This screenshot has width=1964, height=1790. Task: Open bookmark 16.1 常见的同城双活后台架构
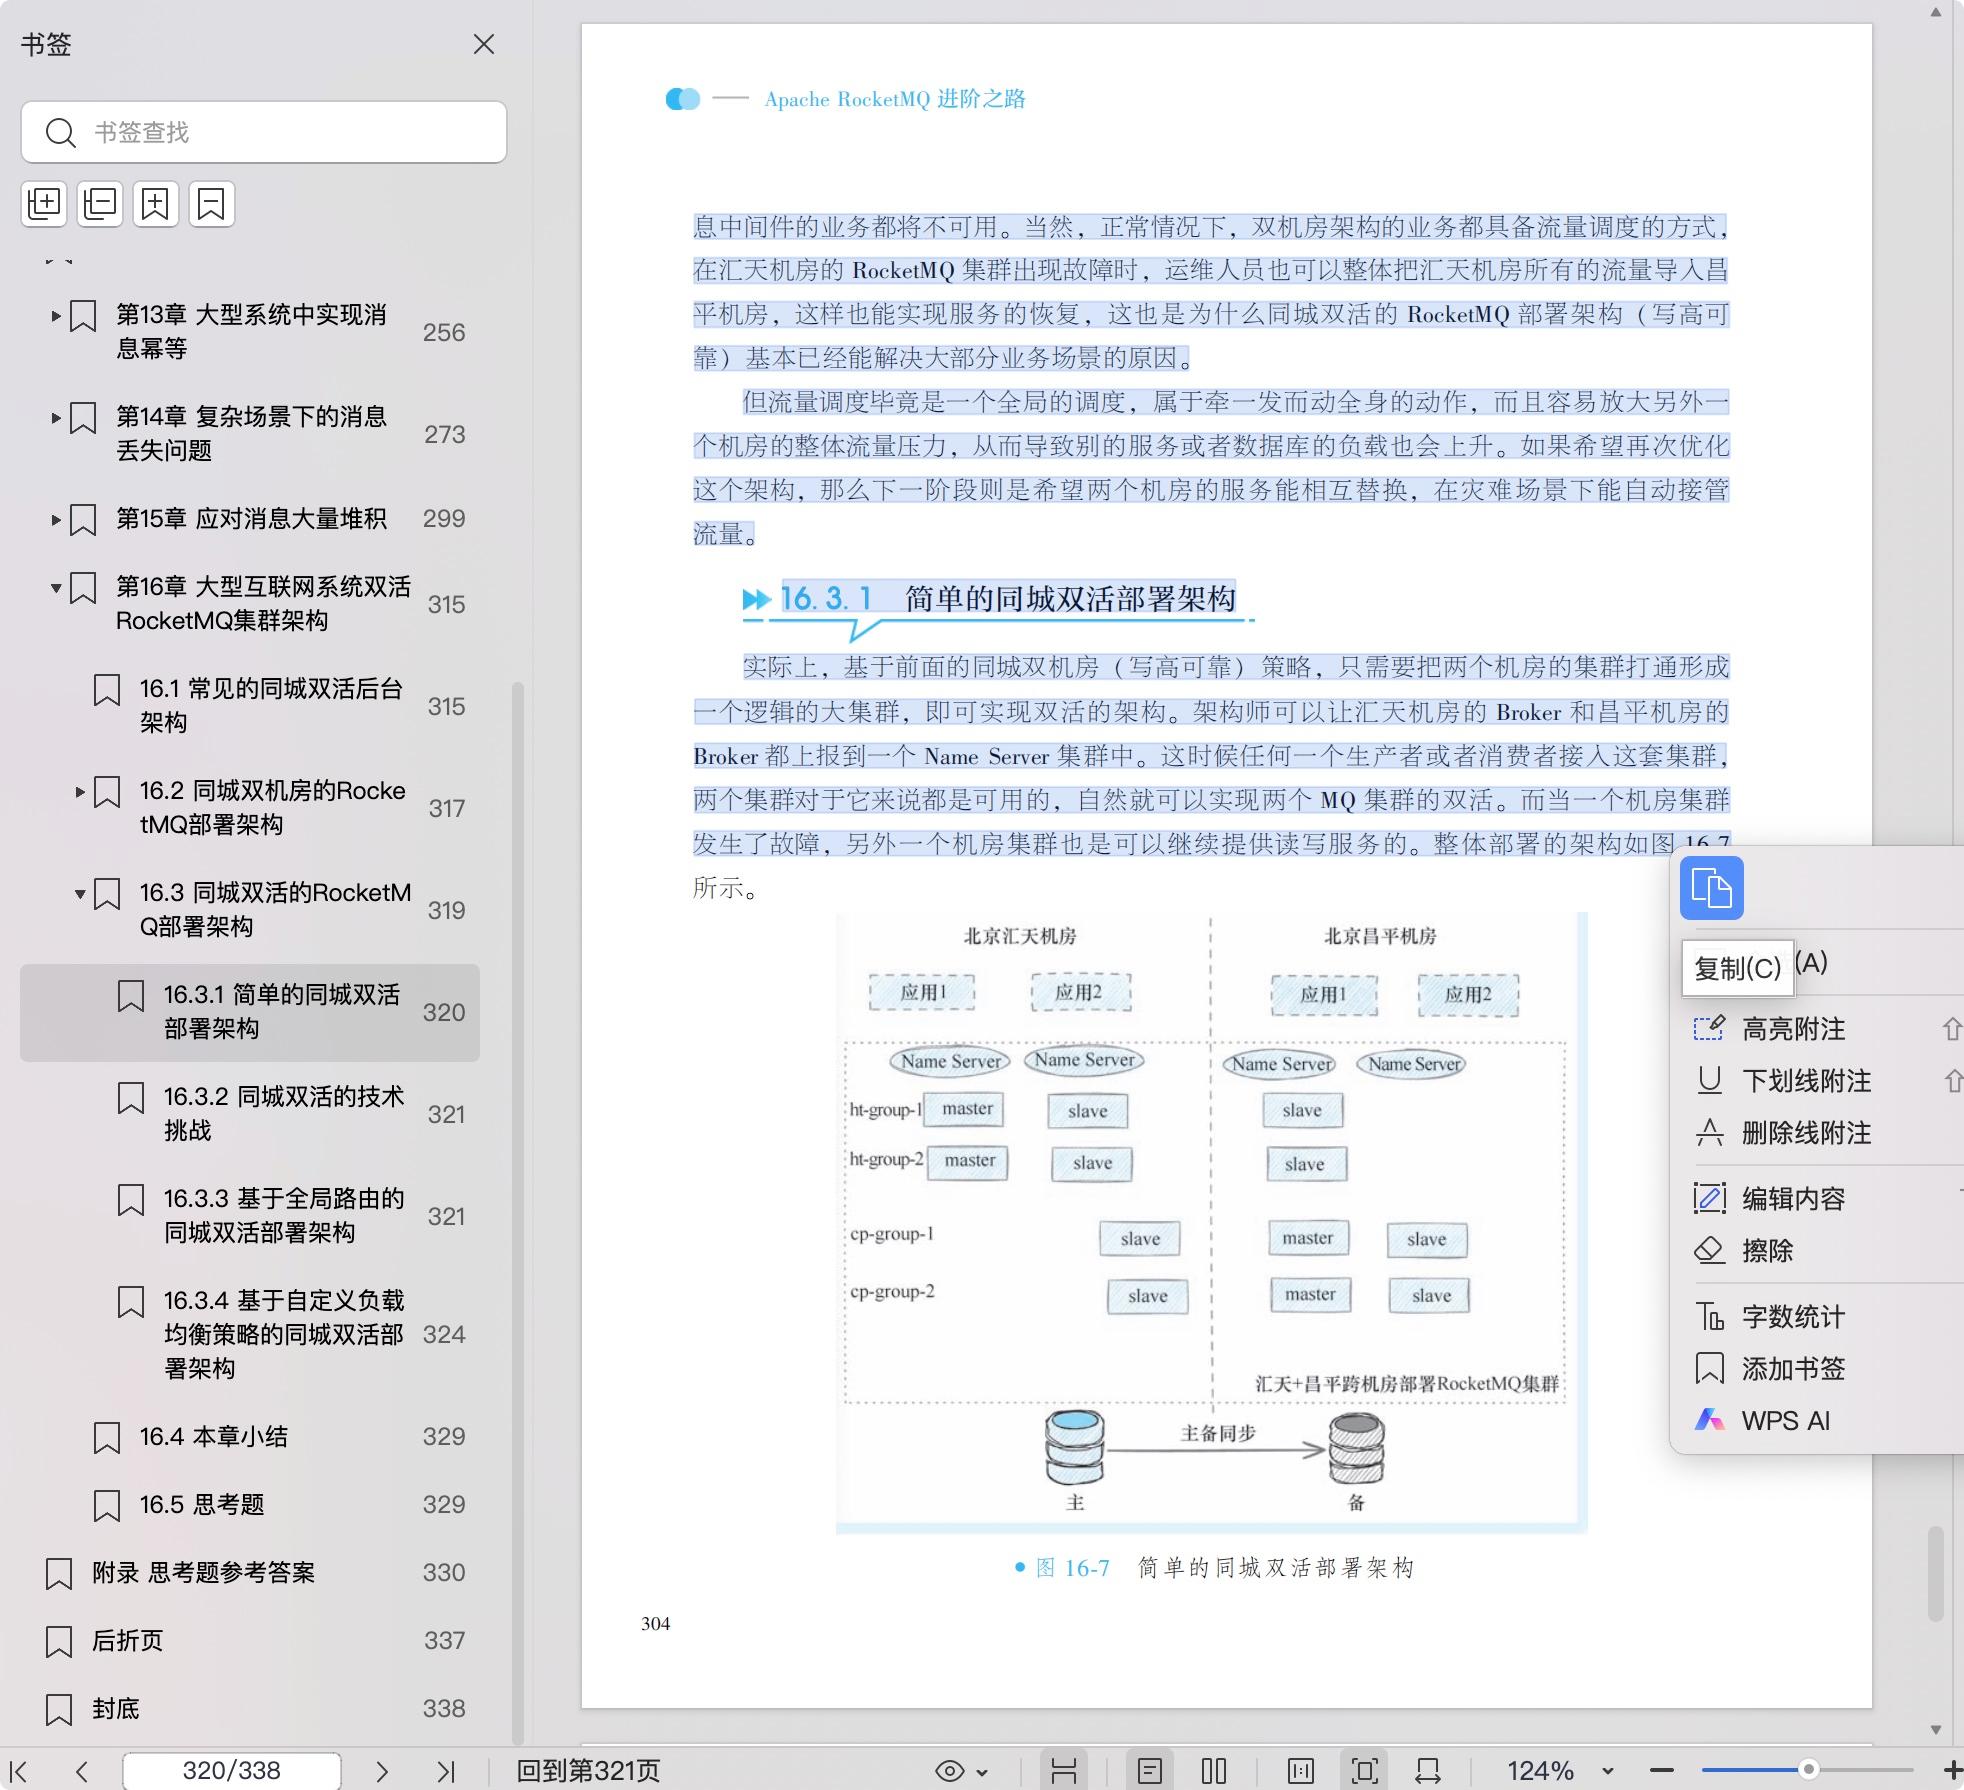tap(270, 705)
